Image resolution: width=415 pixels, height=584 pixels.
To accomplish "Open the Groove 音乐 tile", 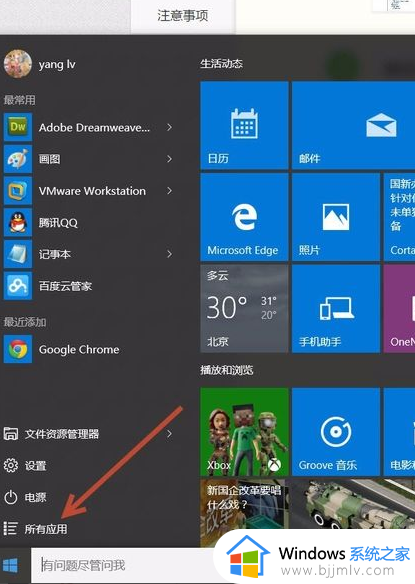I will tap(336, 432).
